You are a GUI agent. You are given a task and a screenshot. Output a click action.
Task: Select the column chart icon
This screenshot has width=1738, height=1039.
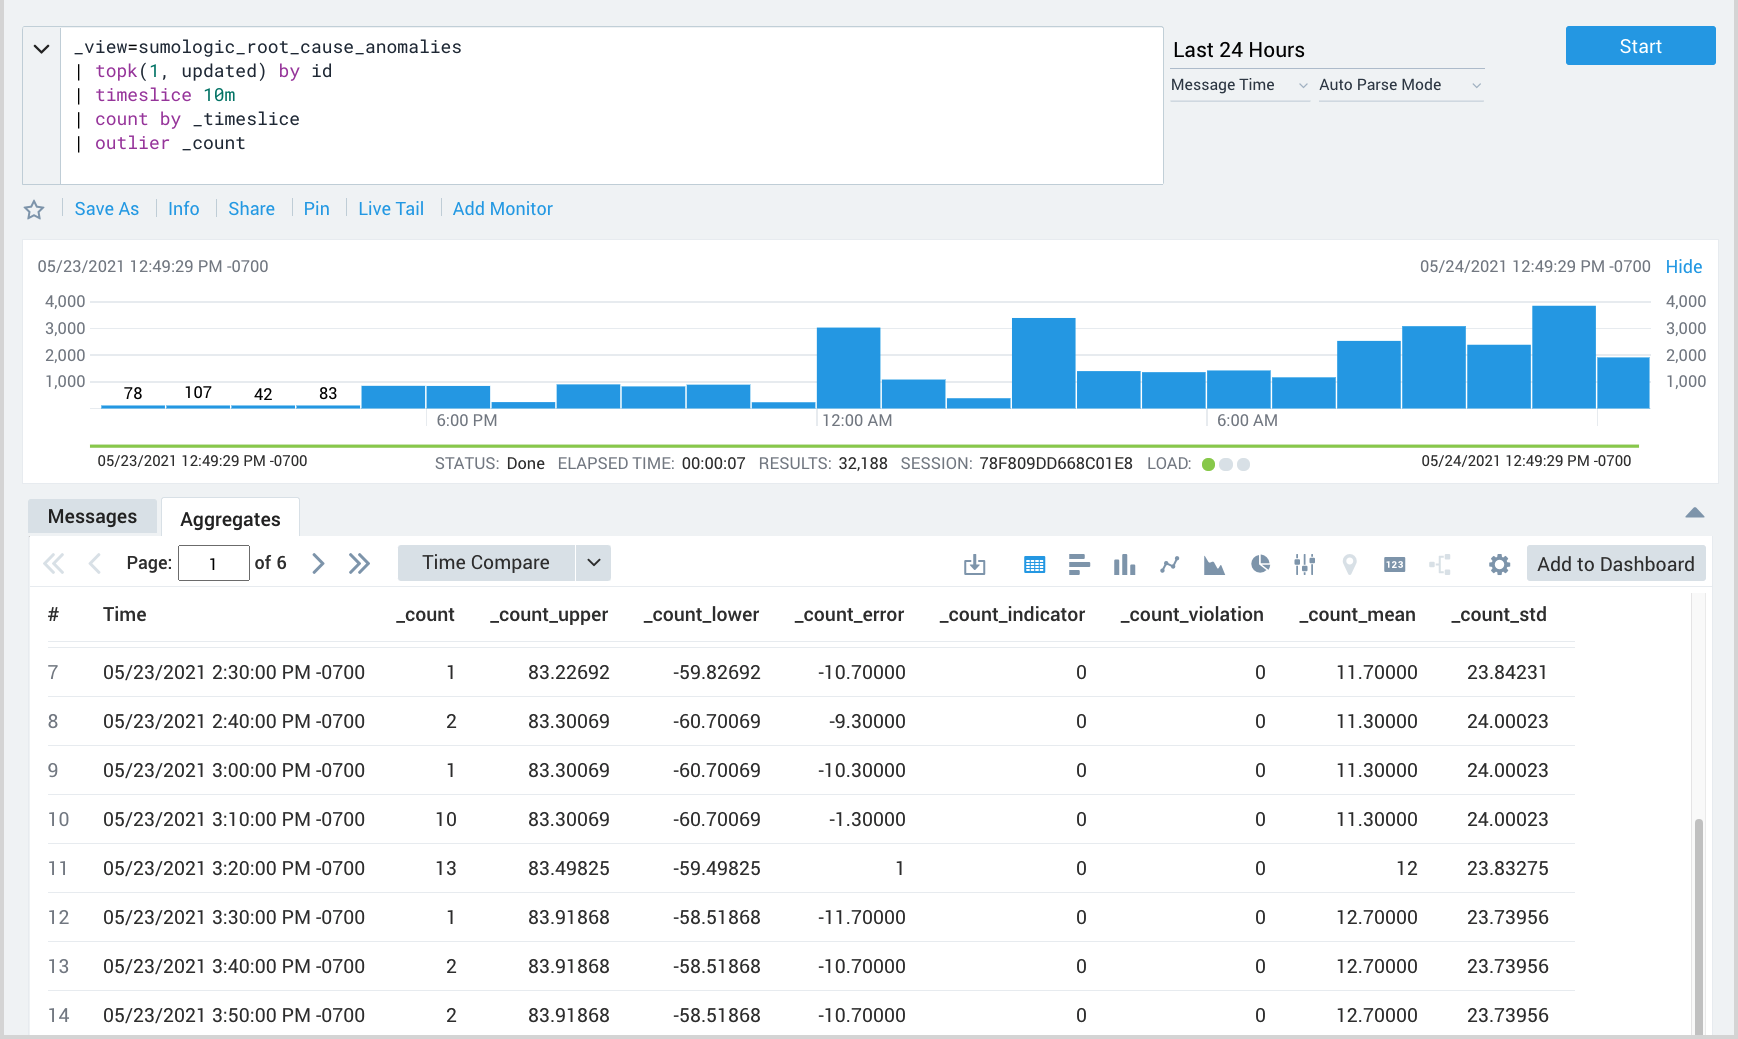point(1124,565)
